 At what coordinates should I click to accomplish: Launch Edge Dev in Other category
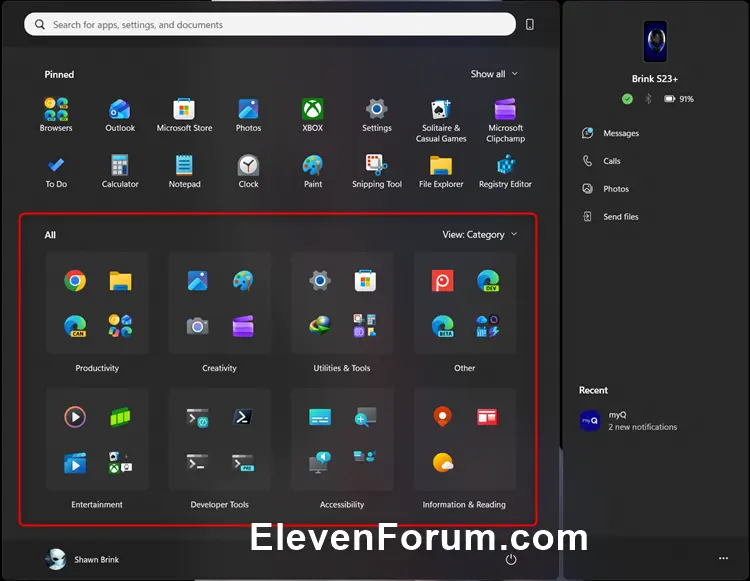click(x=488, y=281)
